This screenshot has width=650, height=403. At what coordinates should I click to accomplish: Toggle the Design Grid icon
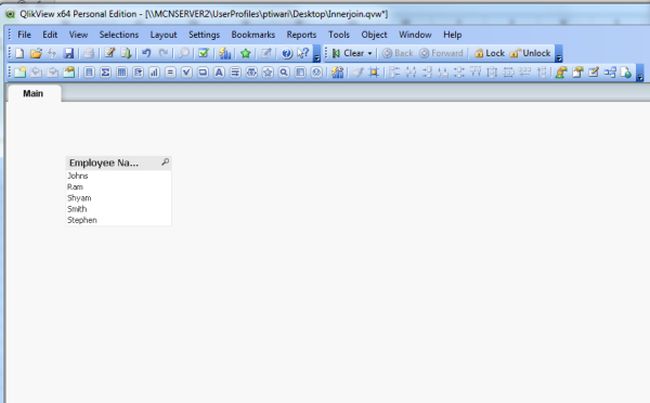point(374,73)
